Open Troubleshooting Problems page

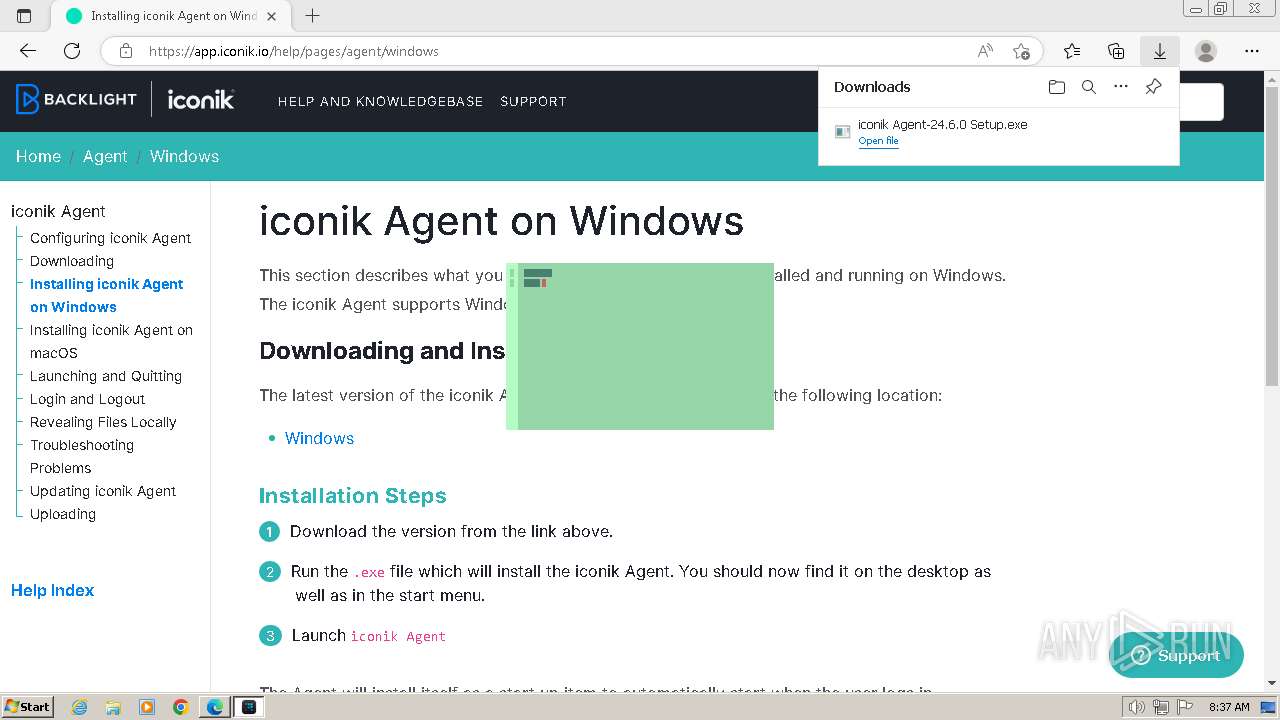(x=82, y=456)
